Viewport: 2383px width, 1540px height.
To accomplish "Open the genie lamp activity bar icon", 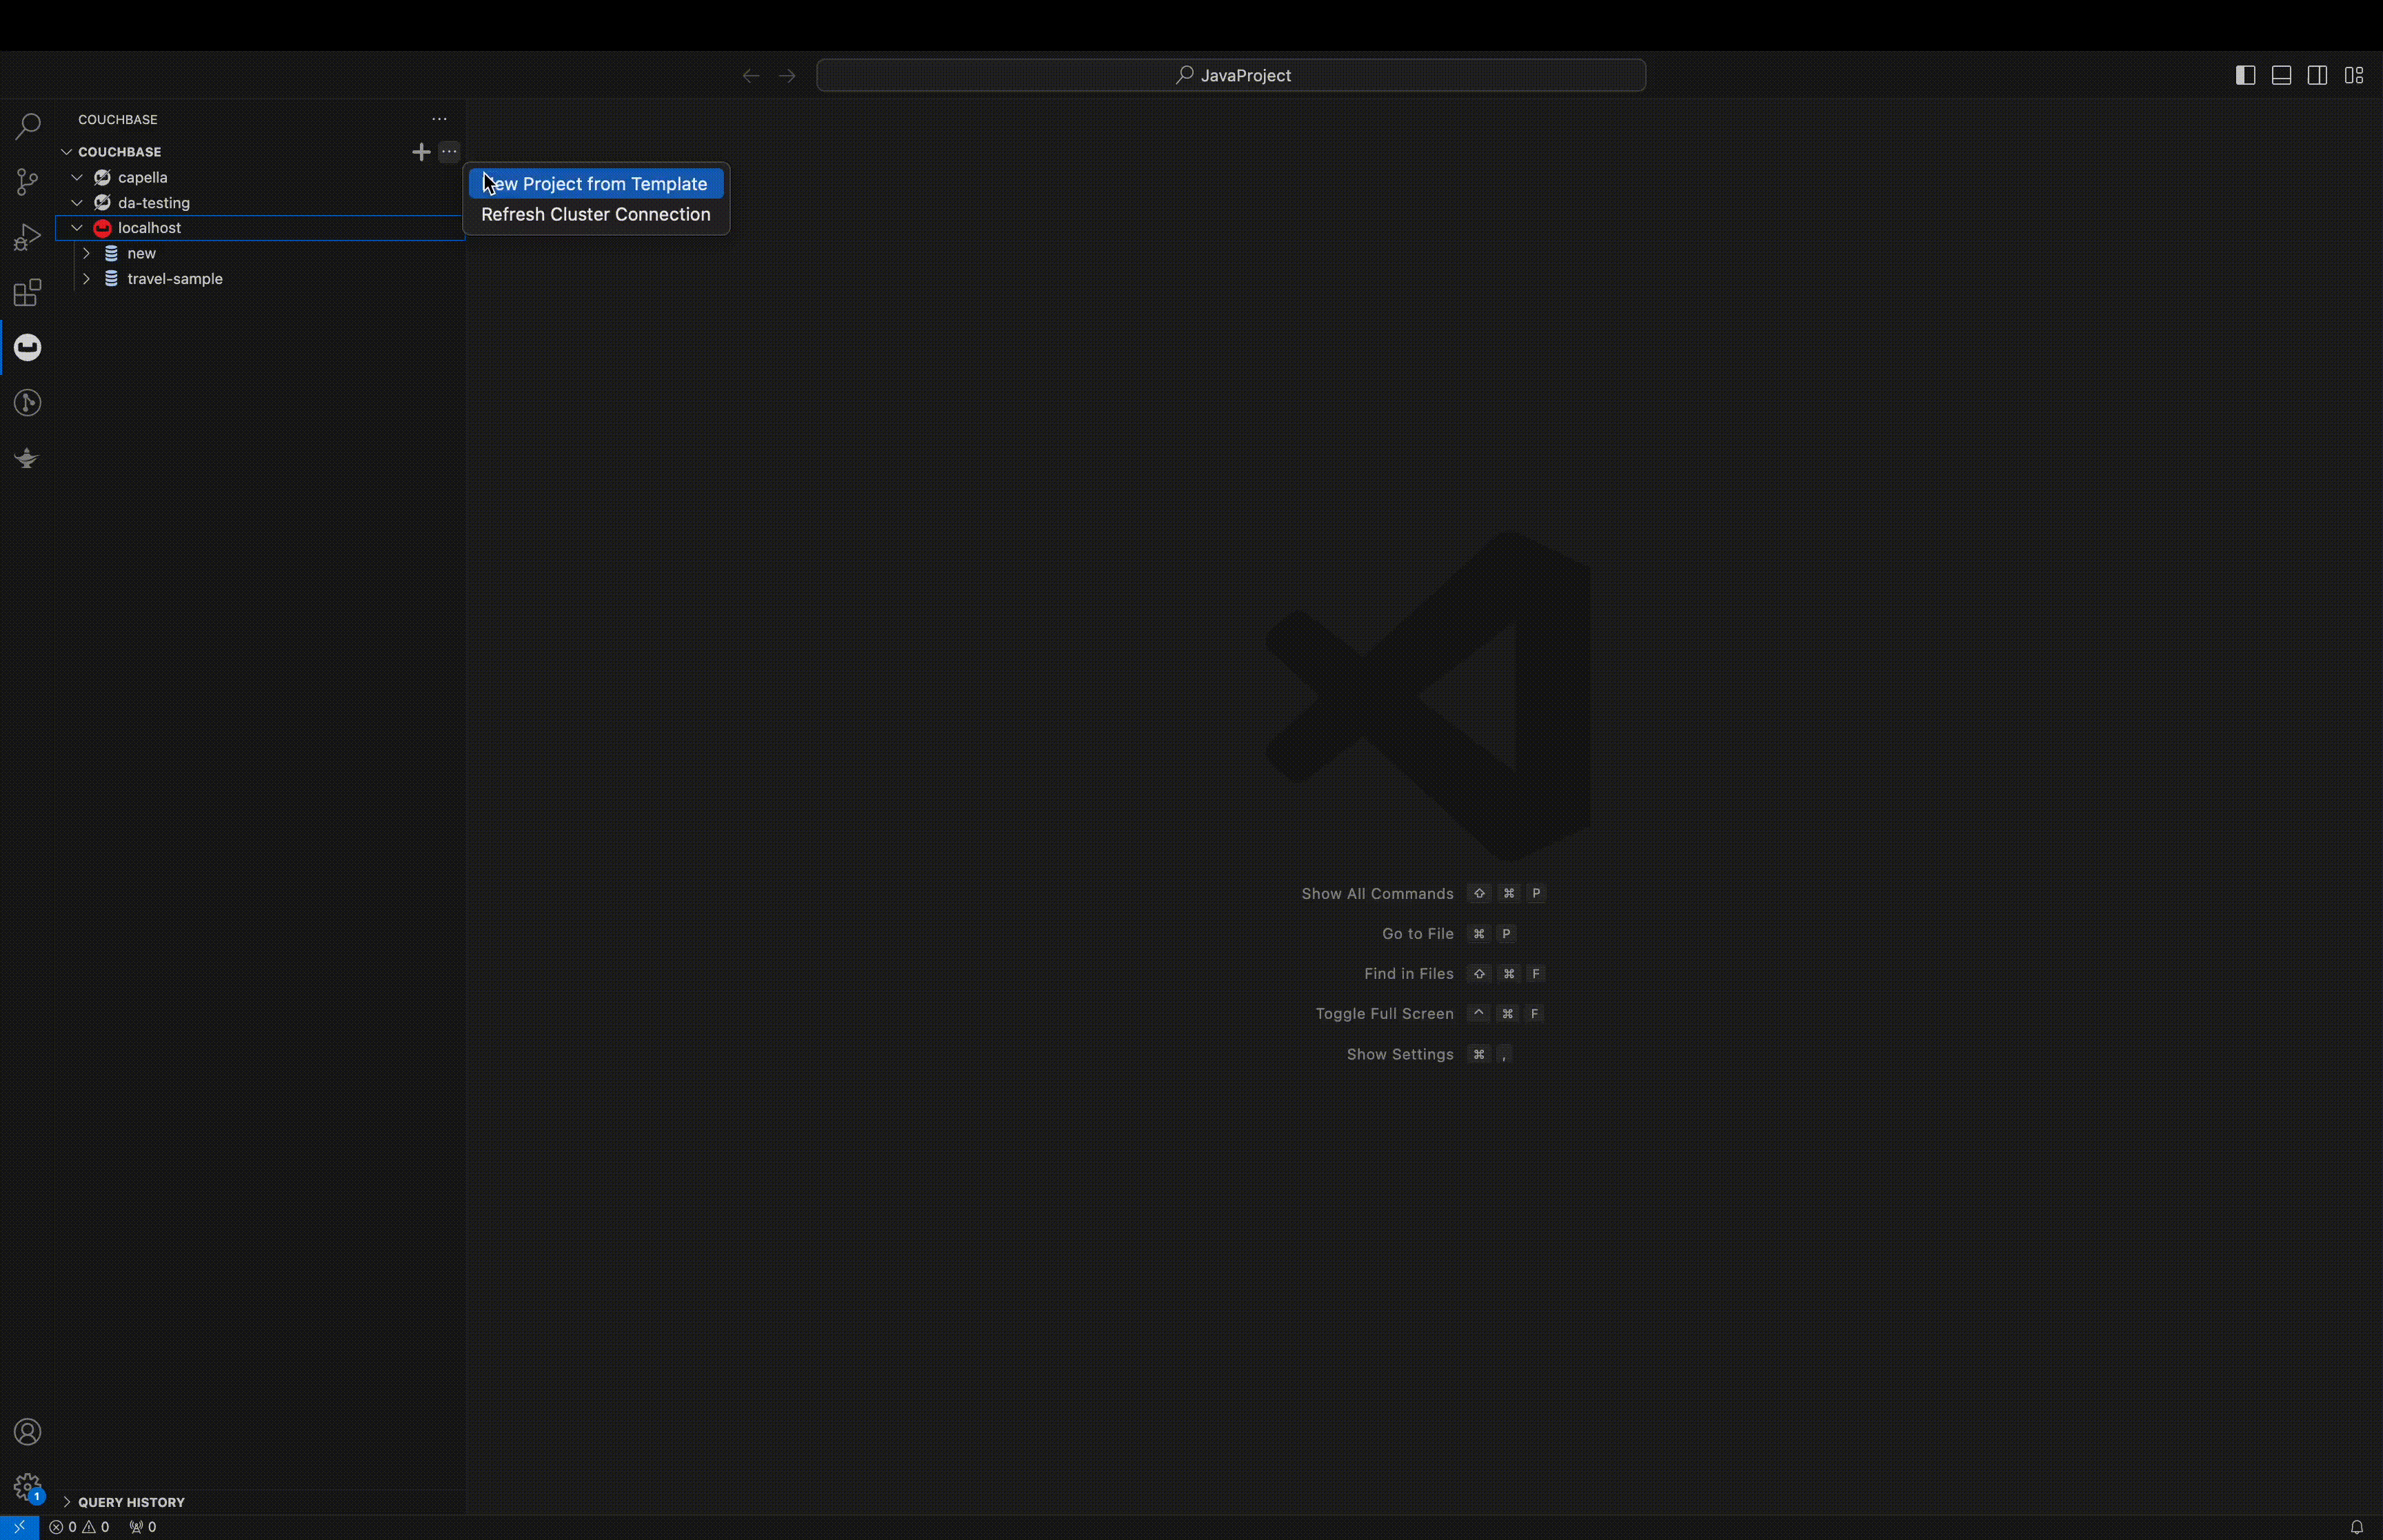I will click(x=27, y=458).
